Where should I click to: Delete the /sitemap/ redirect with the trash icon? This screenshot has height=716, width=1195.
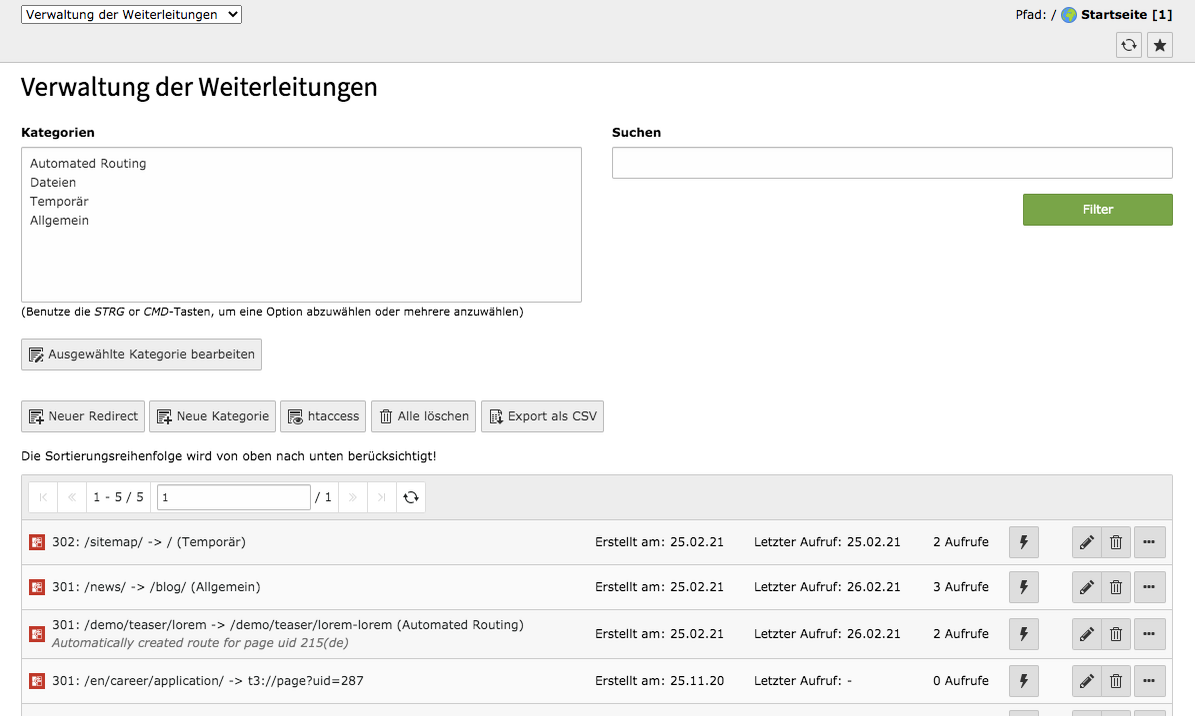(x=1115, y=541)
